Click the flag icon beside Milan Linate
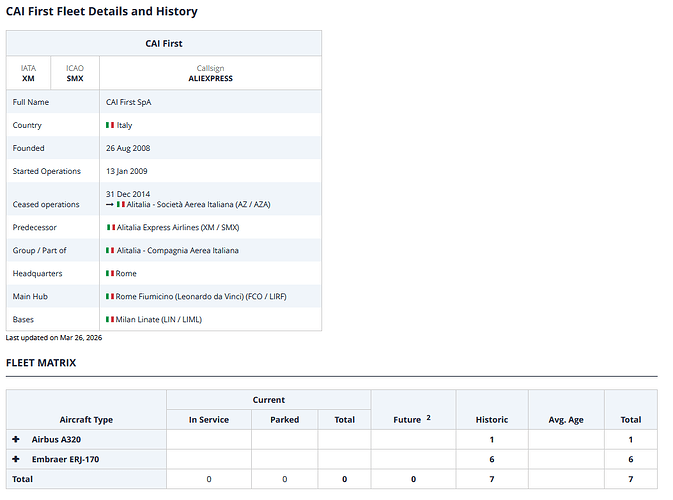This screenshot has height=500, width=673. click(x=110, y=320)
